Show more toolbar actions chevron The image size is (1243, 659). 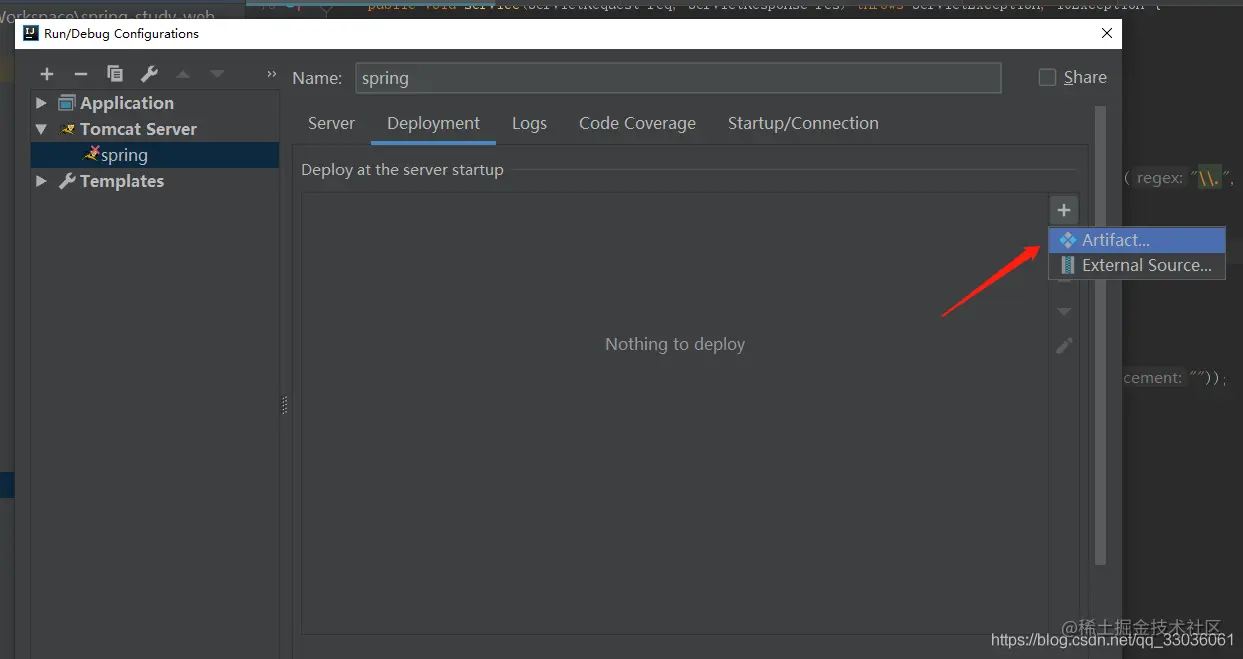coord(271,74)
